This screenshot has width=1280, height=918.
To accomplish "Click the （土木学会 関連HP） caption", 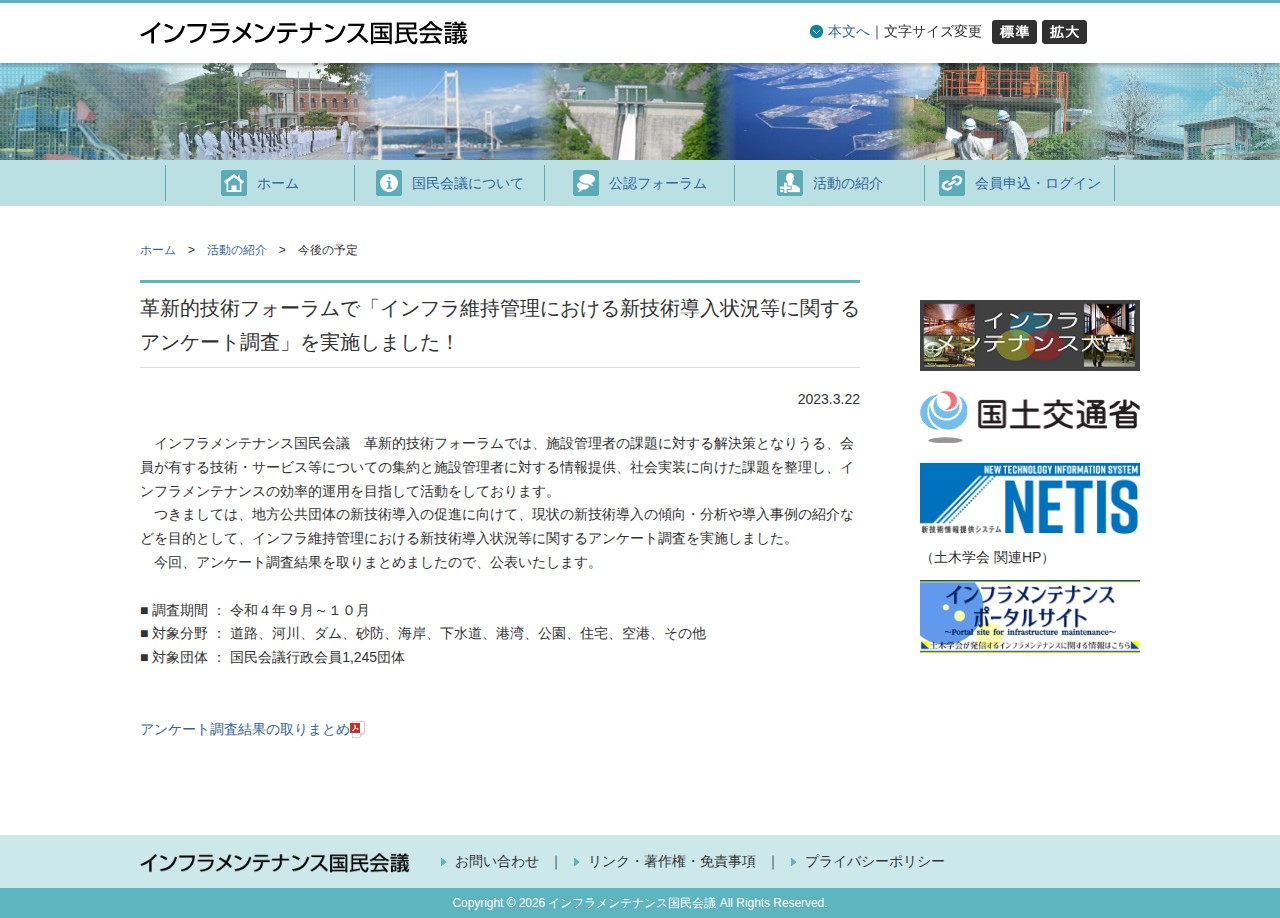I will pyautogui.click(x=987, y=557).
